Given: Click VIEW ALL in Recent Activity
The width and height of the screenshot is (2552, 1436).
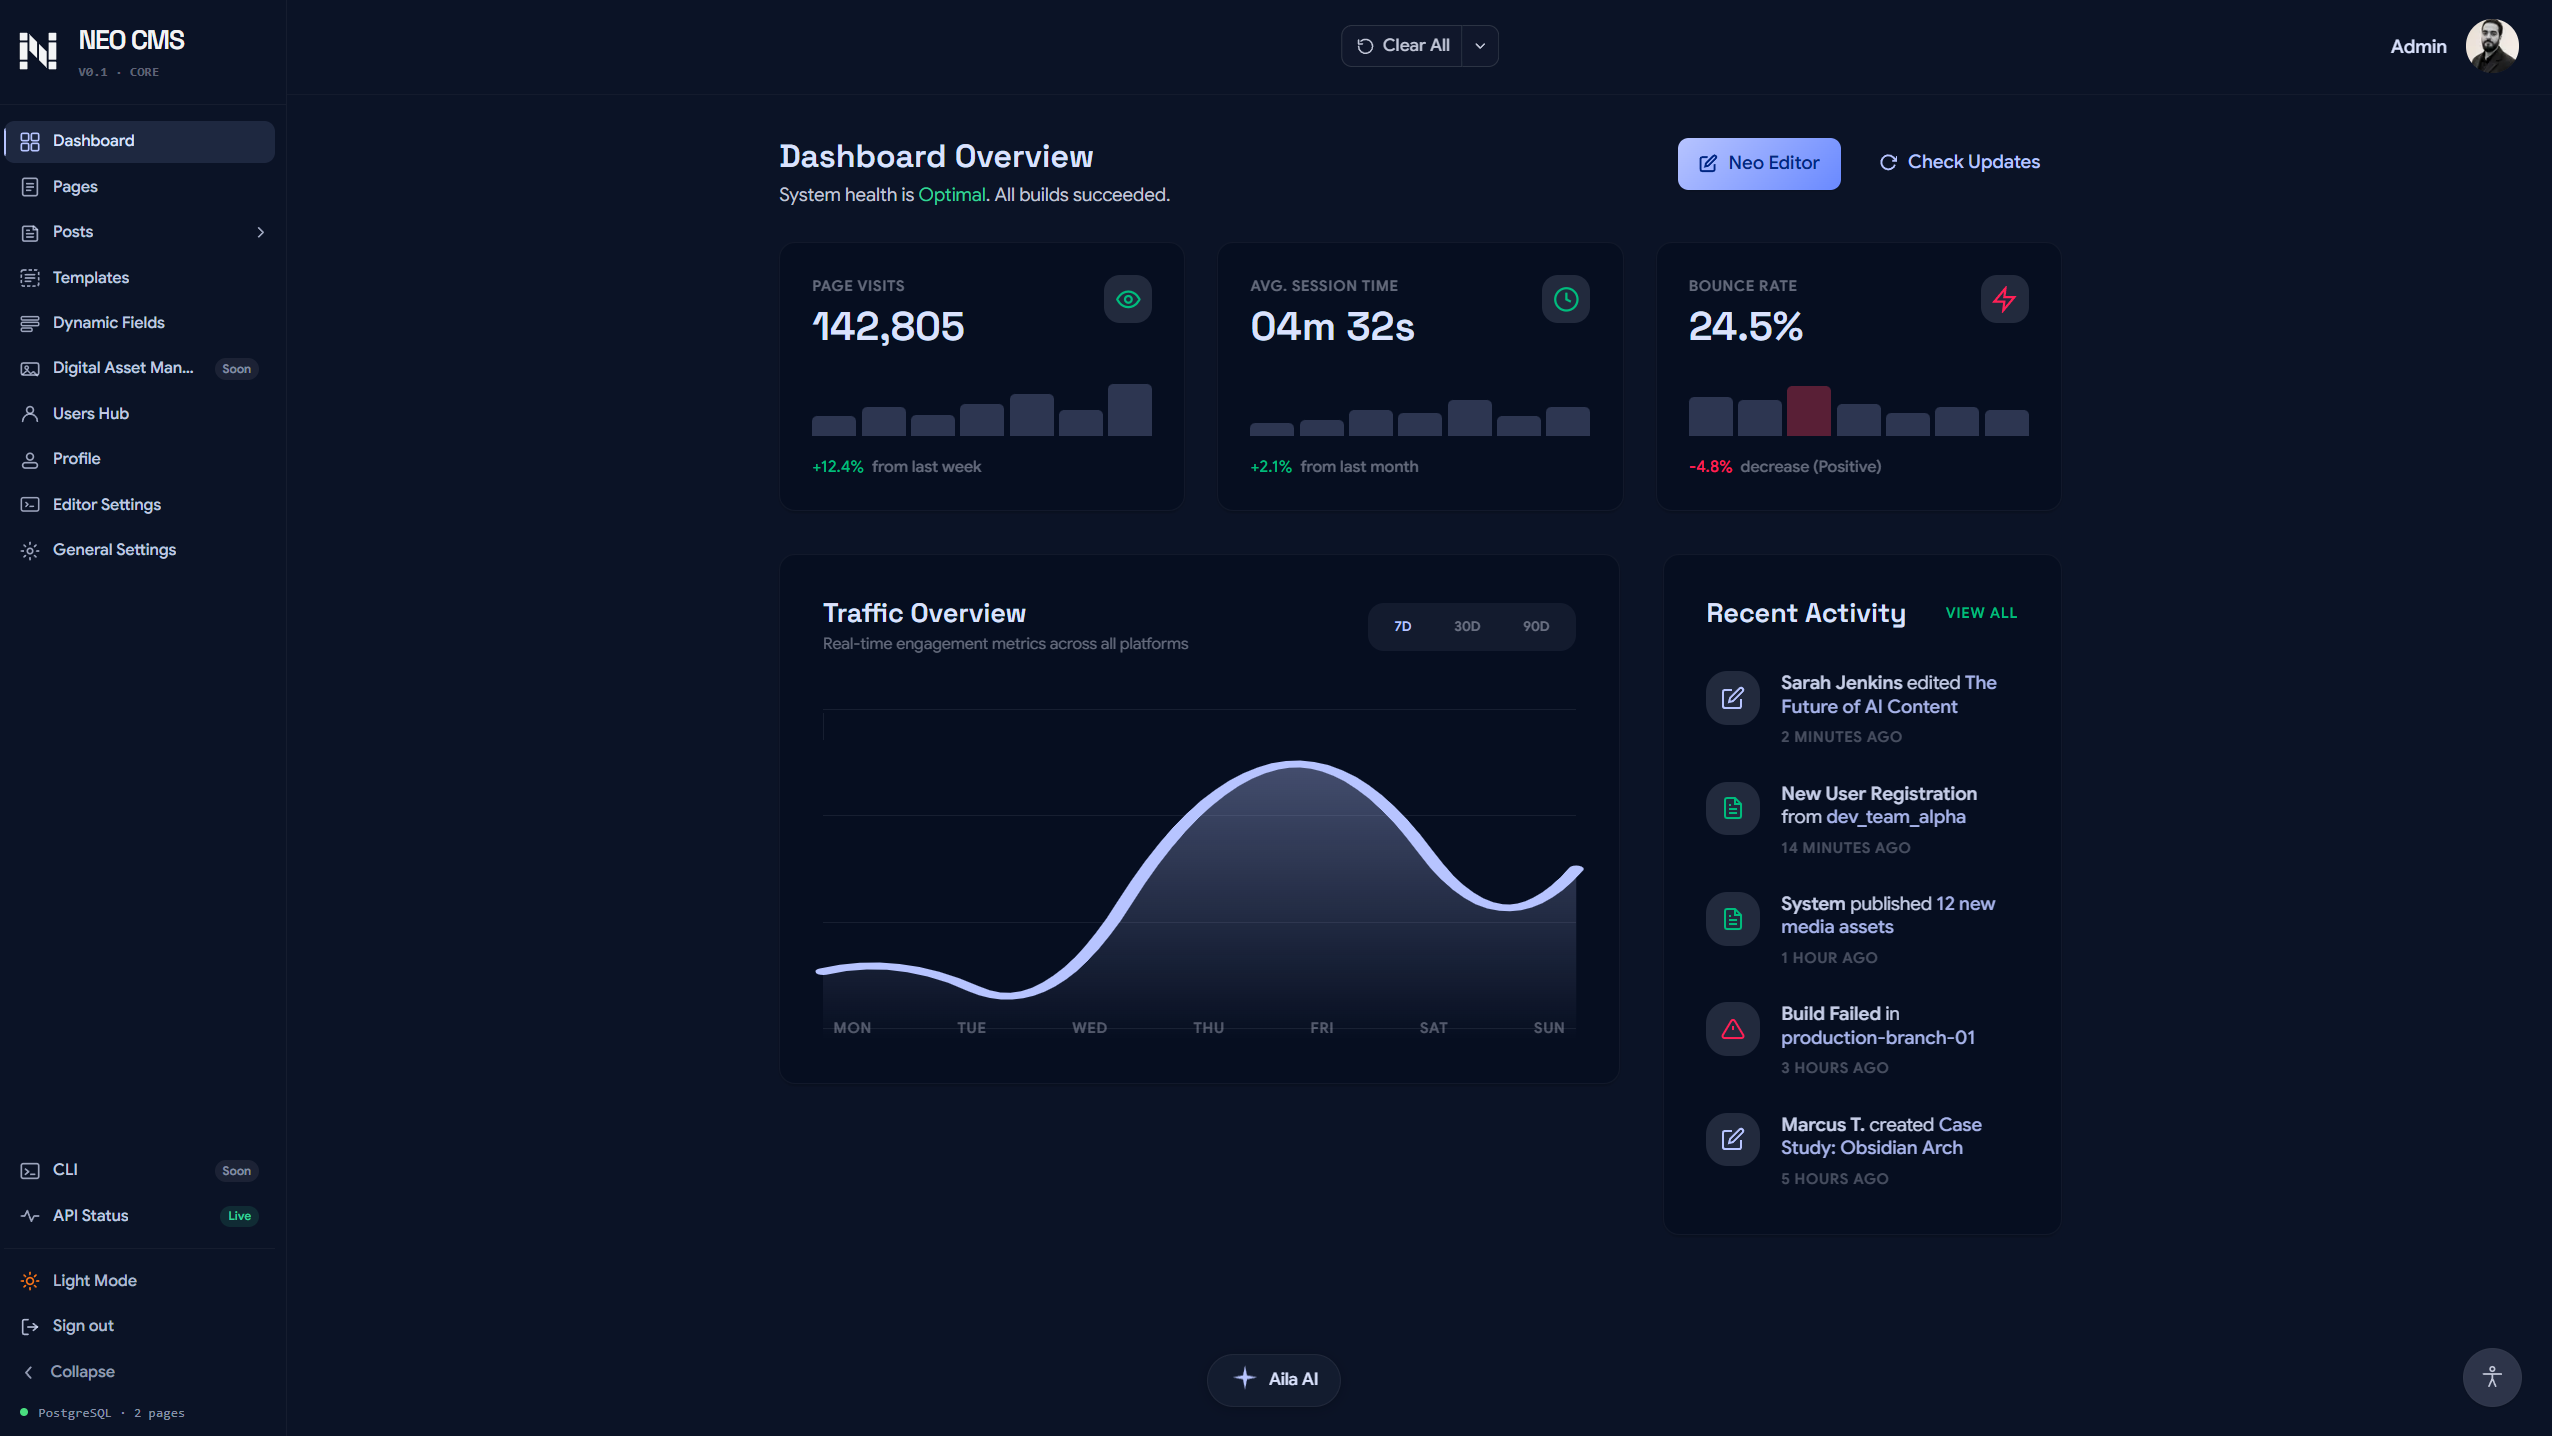Looking at the screenshot, I should 1980,613.
